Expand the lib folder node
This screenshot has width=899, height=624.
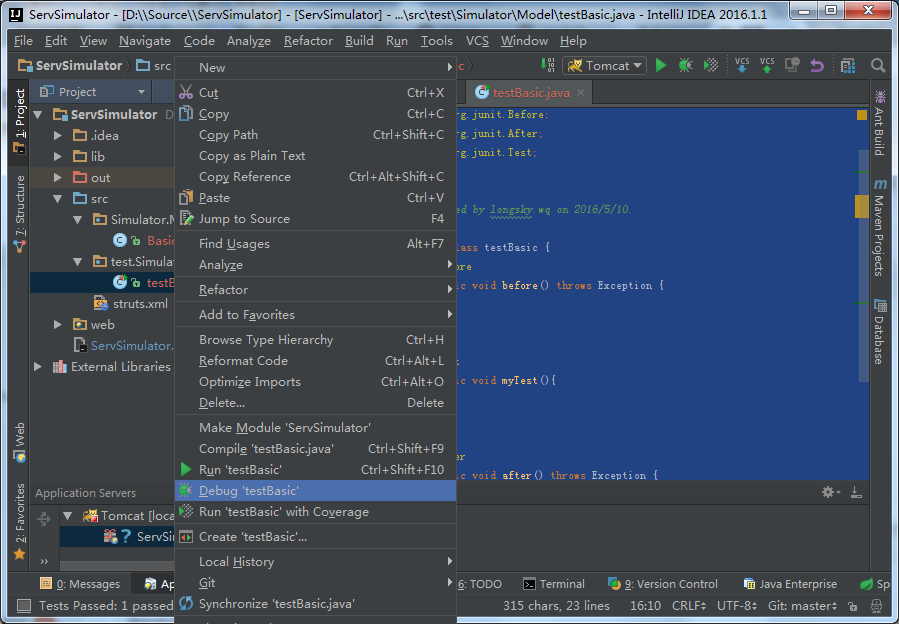57,156
